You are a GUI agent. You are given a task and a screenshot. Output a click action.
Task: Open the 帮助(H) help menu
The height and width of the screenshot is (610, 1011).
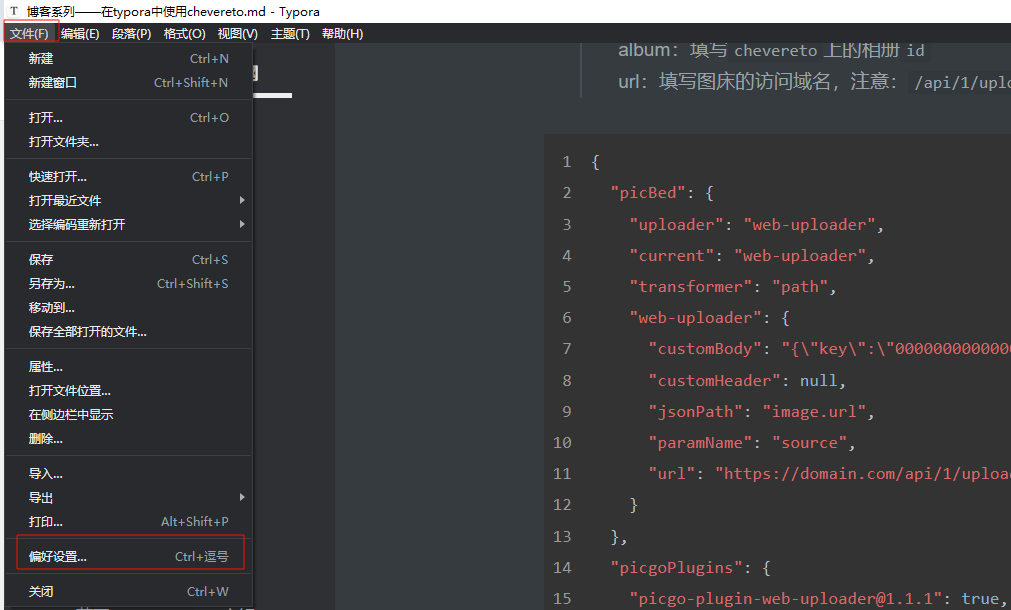point(342,34)
